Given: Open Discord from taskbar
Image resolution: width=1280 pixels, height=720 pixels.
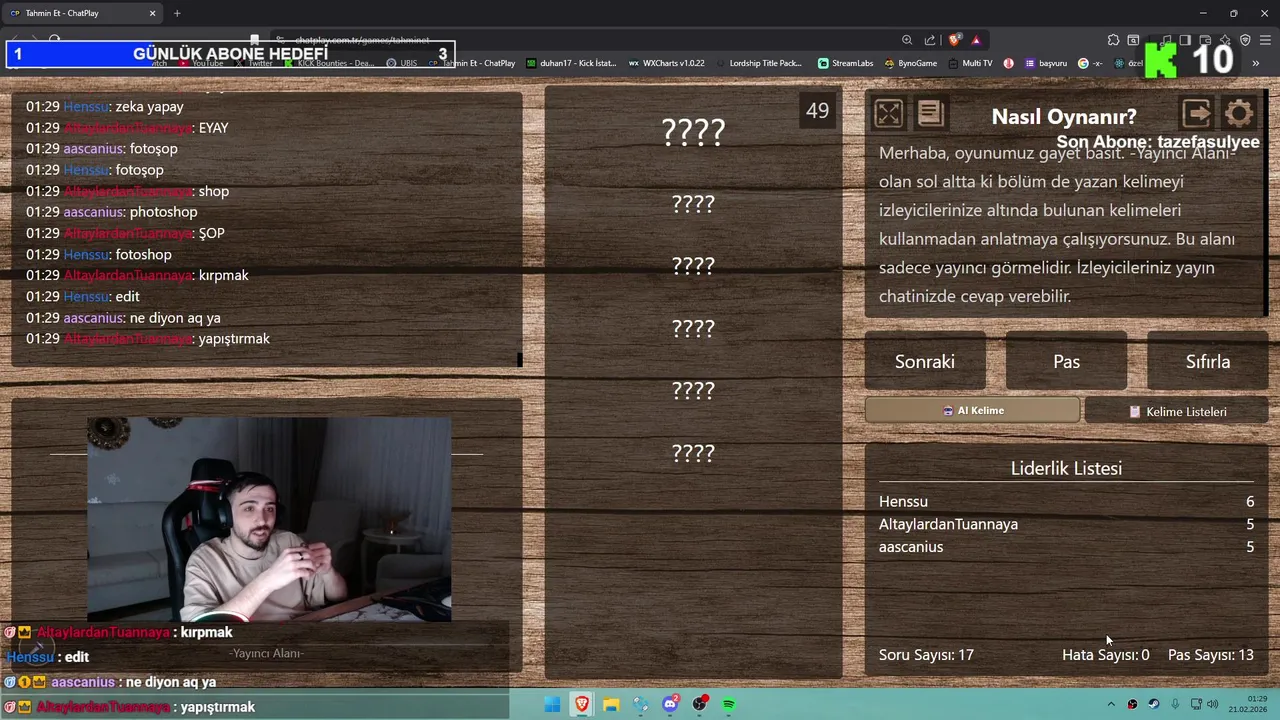Looking at the screenshot, I should pos(670,705).
